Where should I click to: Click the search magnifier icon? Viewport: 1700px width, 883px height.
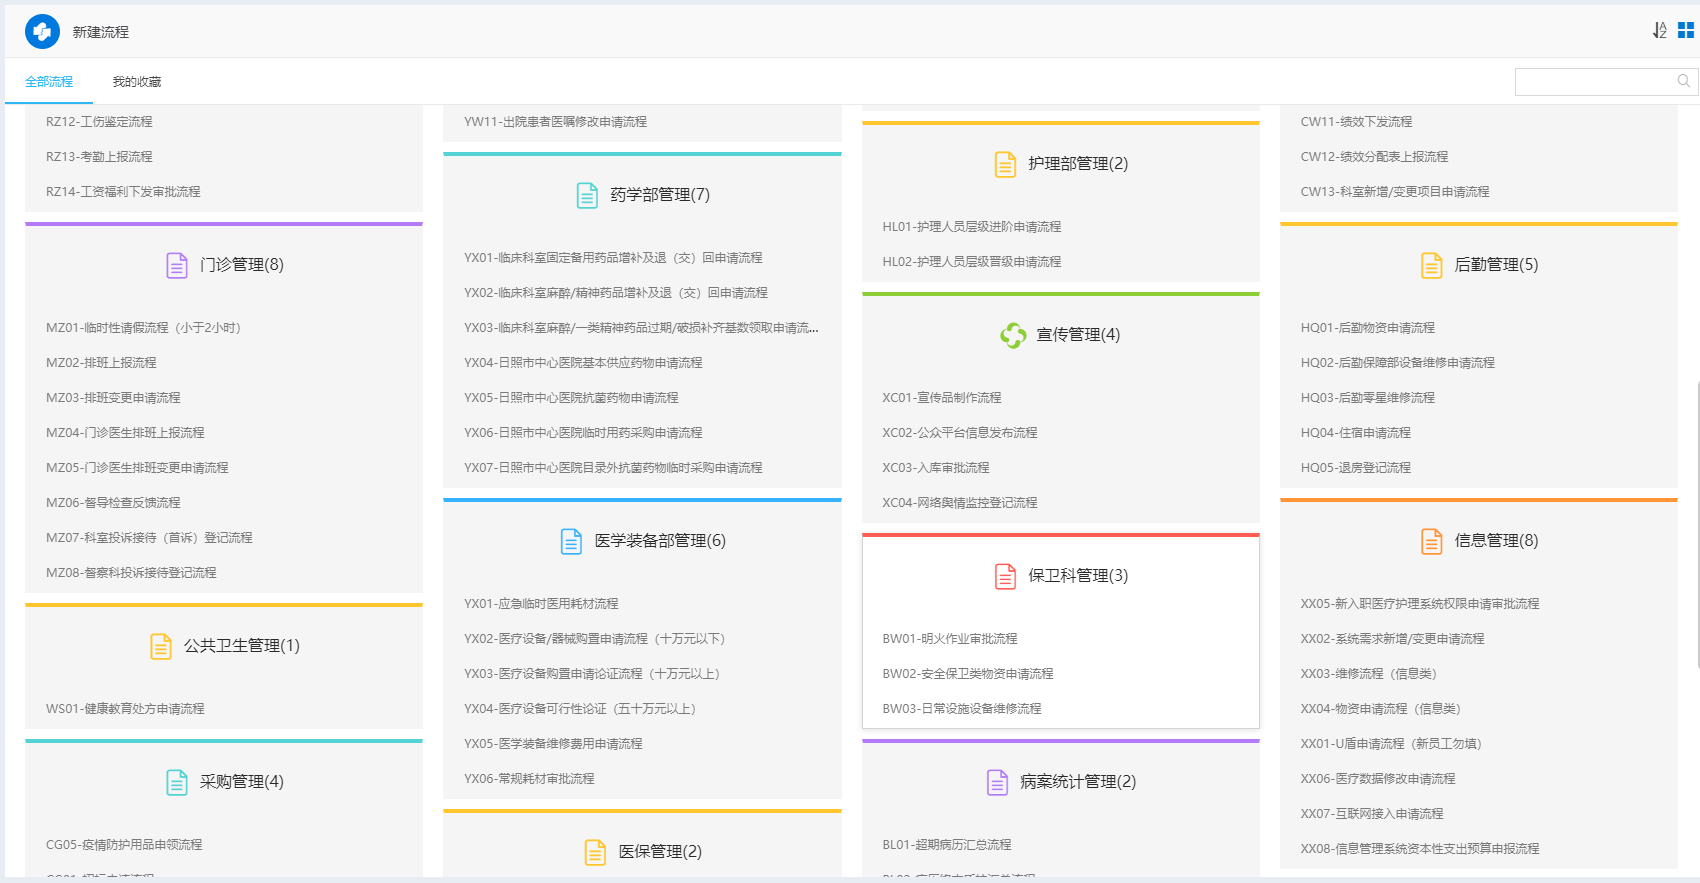point(1683,81)
